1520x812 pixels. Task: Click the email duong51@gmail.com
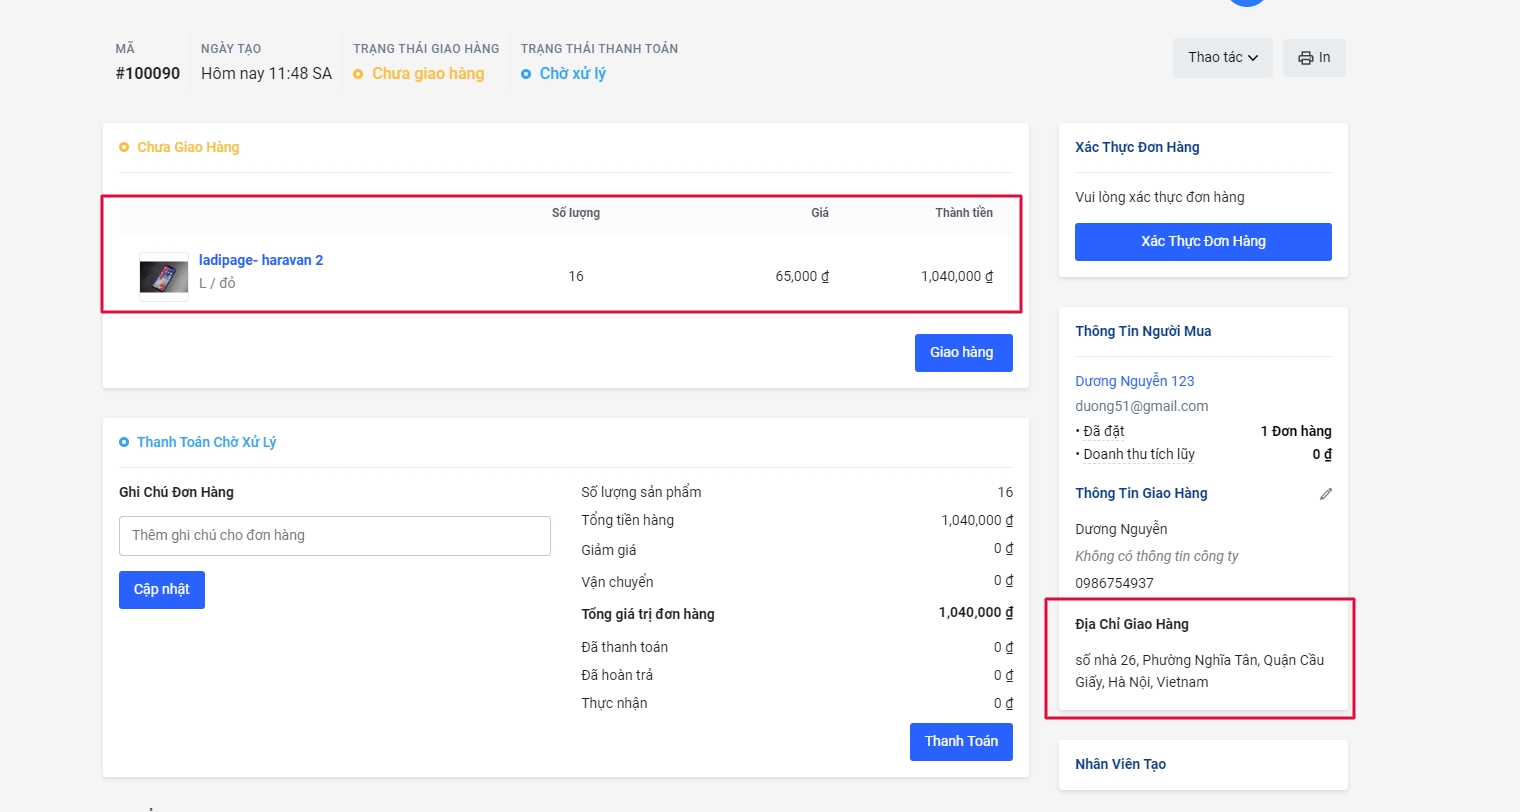point(1141,406)
